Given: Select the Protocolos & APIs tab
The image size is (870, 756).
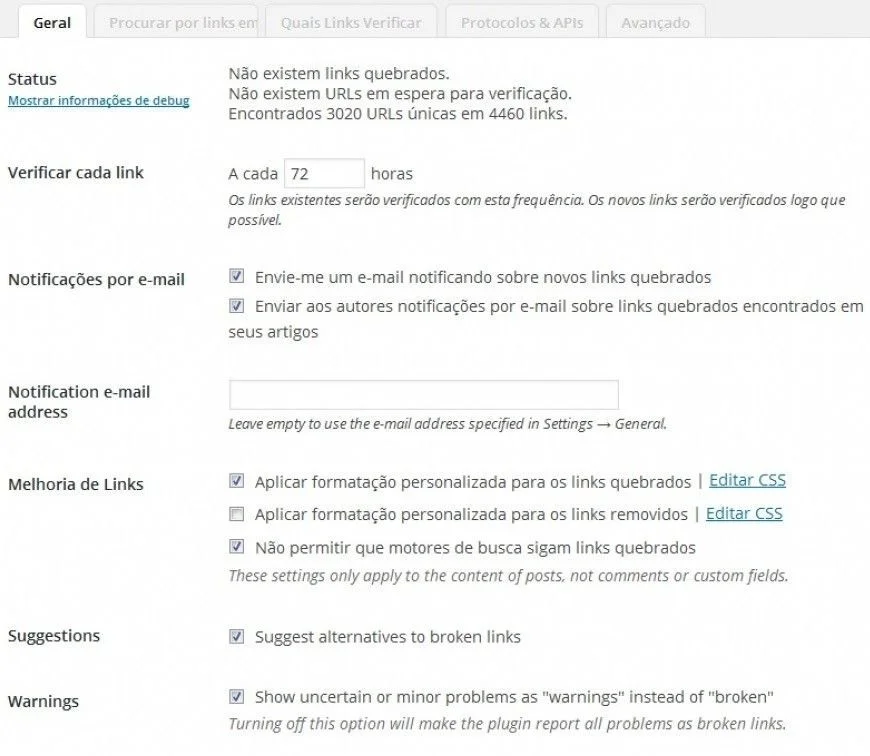Looking at the screenshot, I should pos(522,23).
